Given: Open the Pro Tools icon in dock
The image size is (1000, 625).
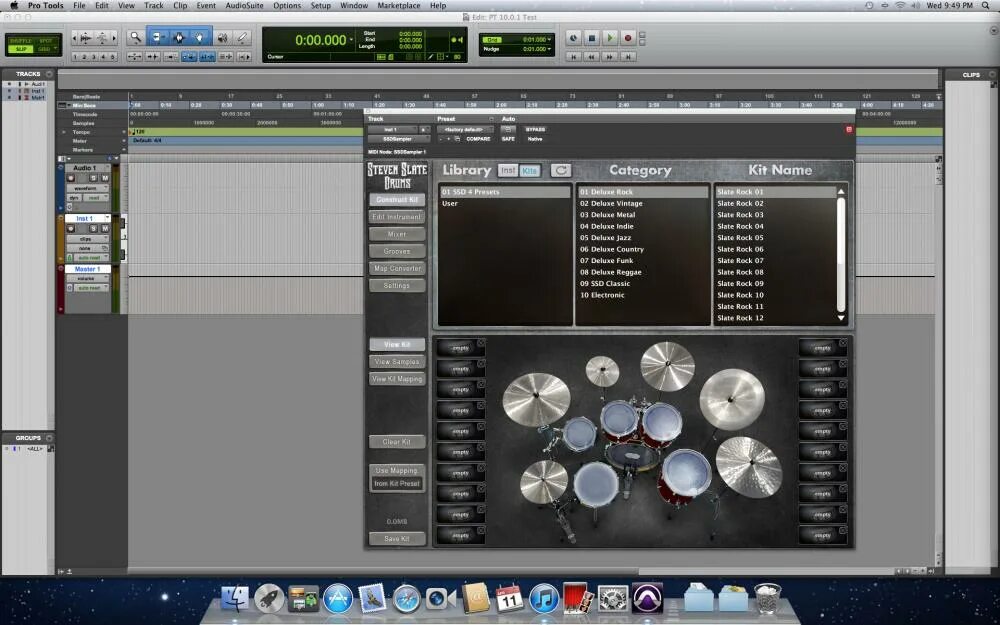Looking at the screenshot, I should click(x=647, y=598).
